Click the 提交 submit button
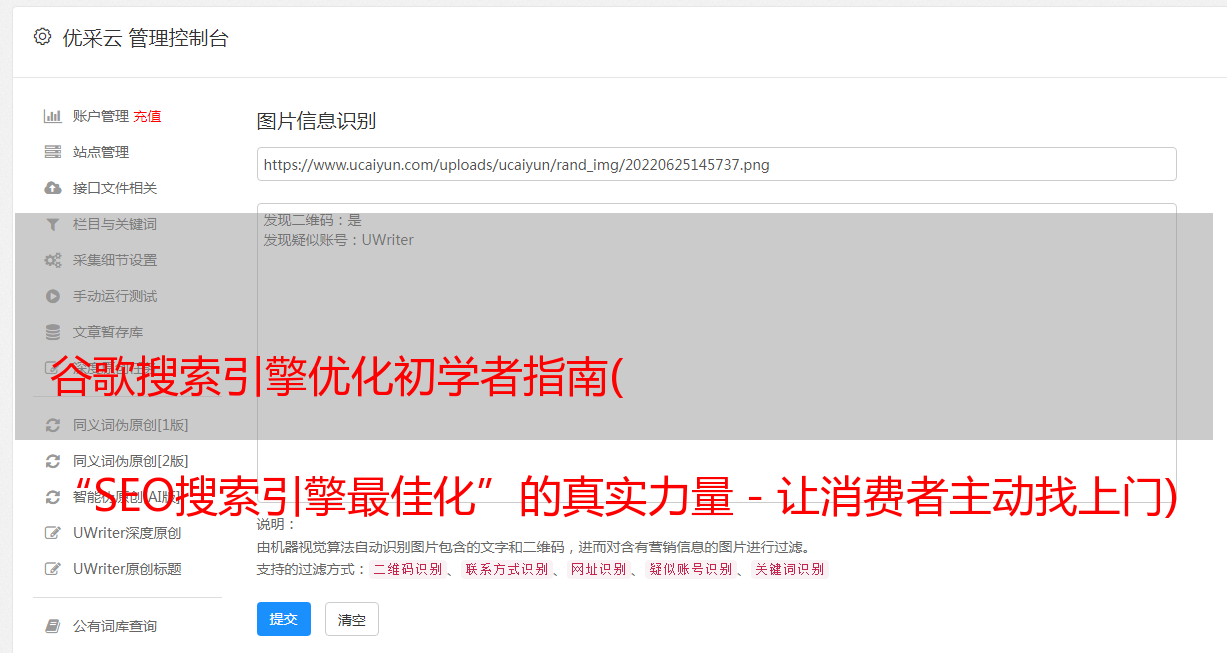The width and height of the screenshot is (1227, 653). pyautogui.click(x=284, y=619)
